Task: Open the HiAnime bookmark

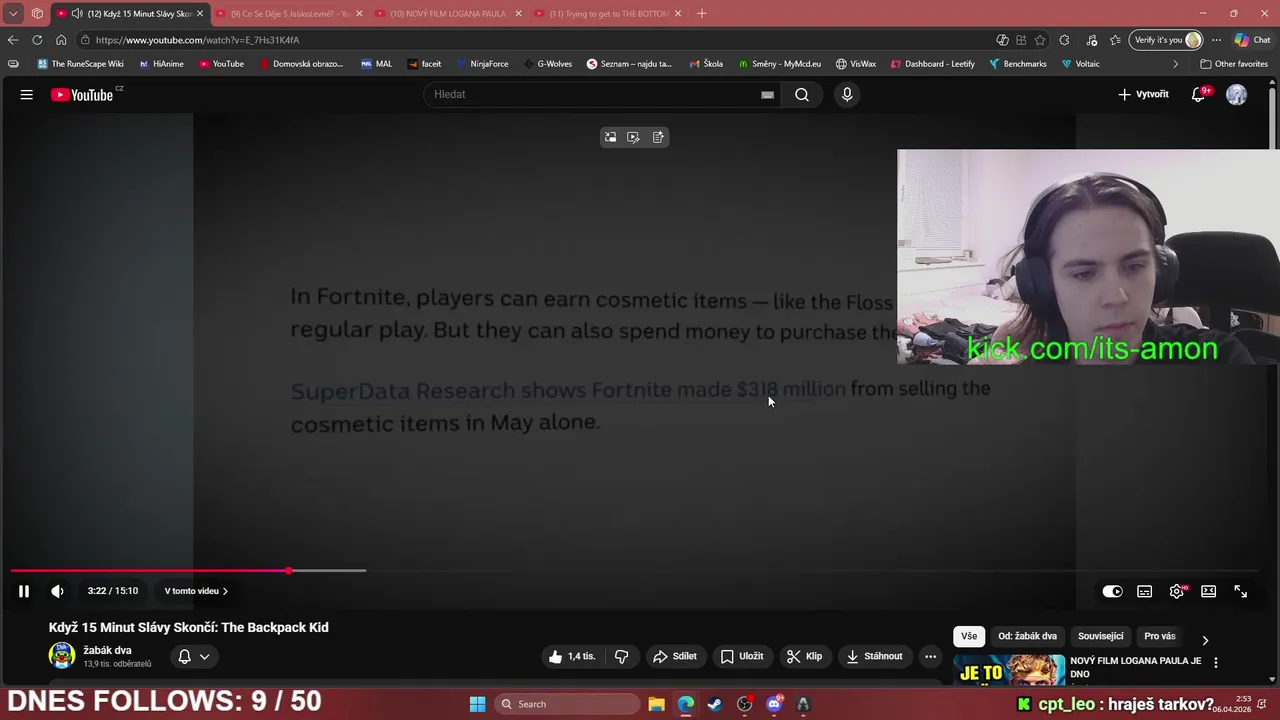Action: click(x=161, y=64)
